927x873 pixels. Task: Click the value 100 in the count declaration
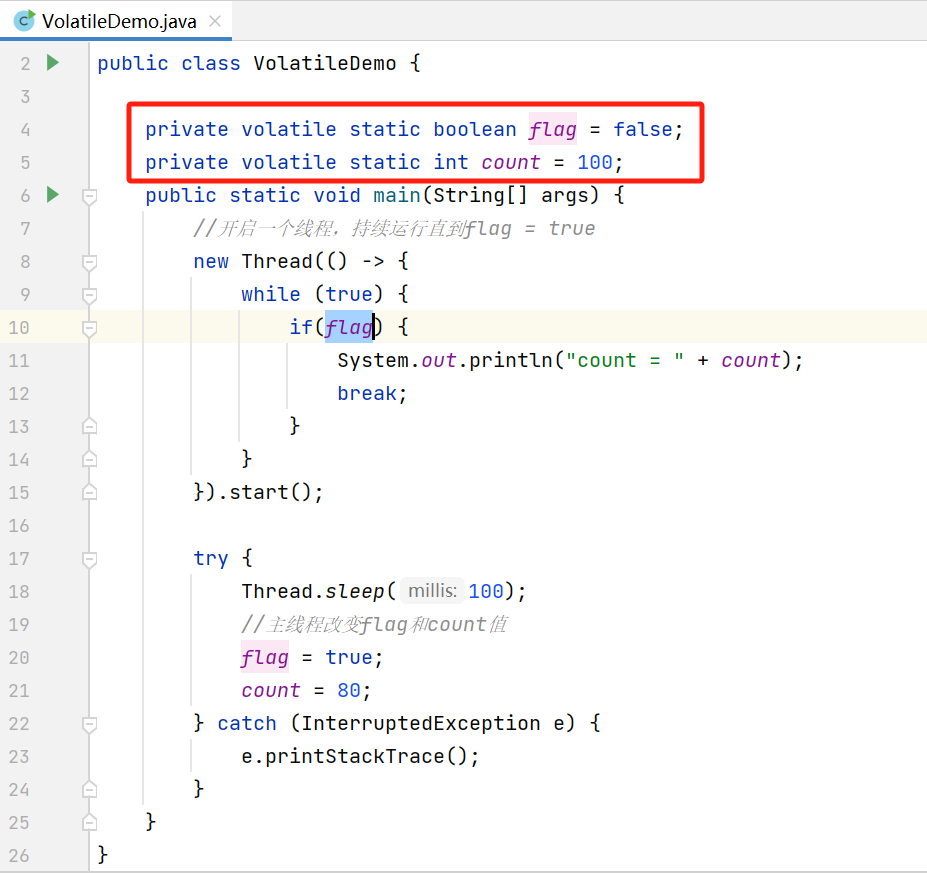(x=595, y=162)
